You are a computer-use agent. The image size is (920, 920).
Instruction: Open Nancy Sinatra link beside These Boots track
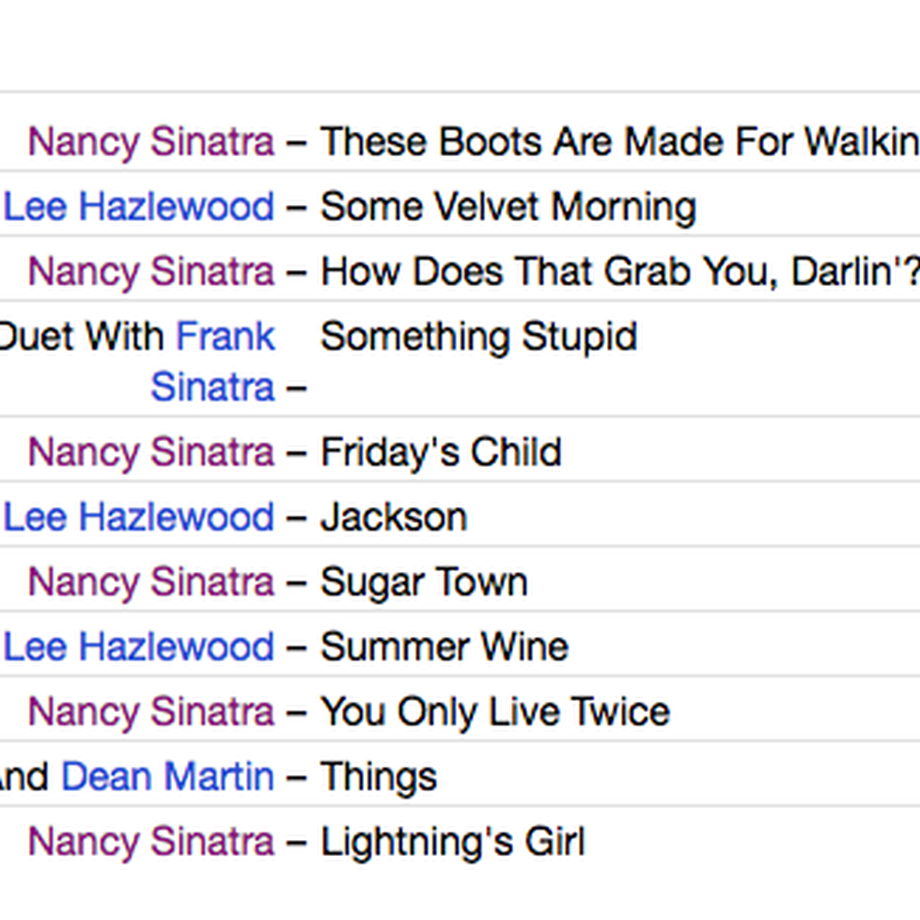151,143
